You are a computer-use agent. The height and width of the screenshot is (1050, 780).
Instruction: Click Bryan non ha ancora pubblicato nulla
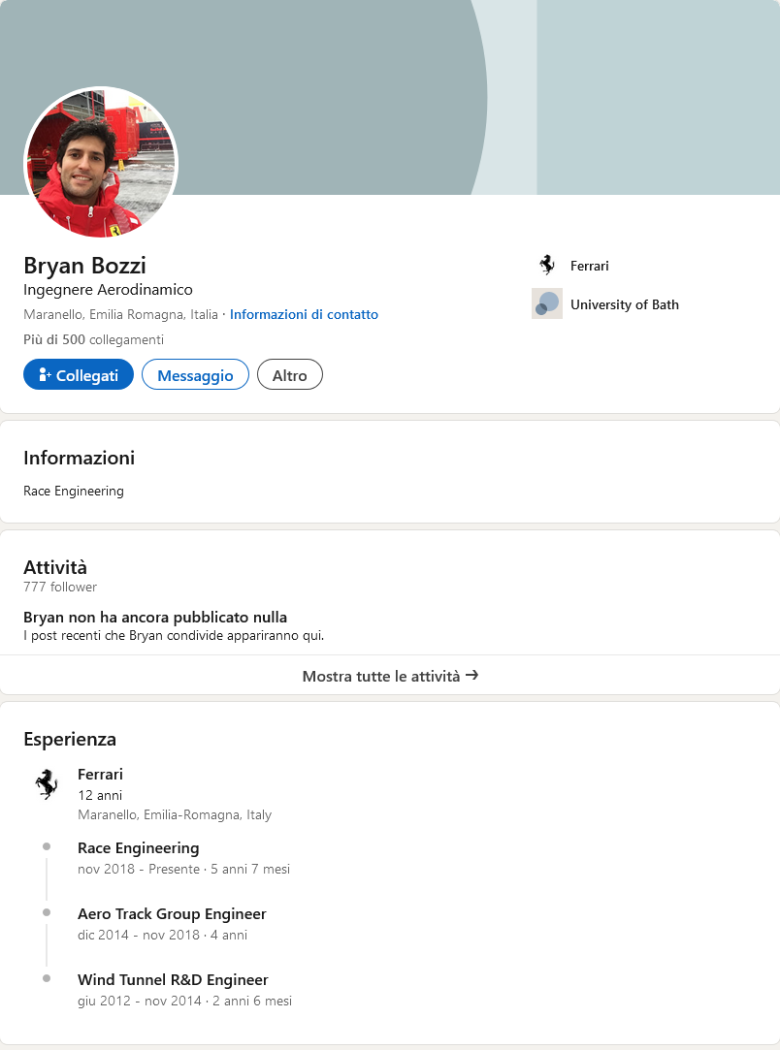click(x=155, y=617)
